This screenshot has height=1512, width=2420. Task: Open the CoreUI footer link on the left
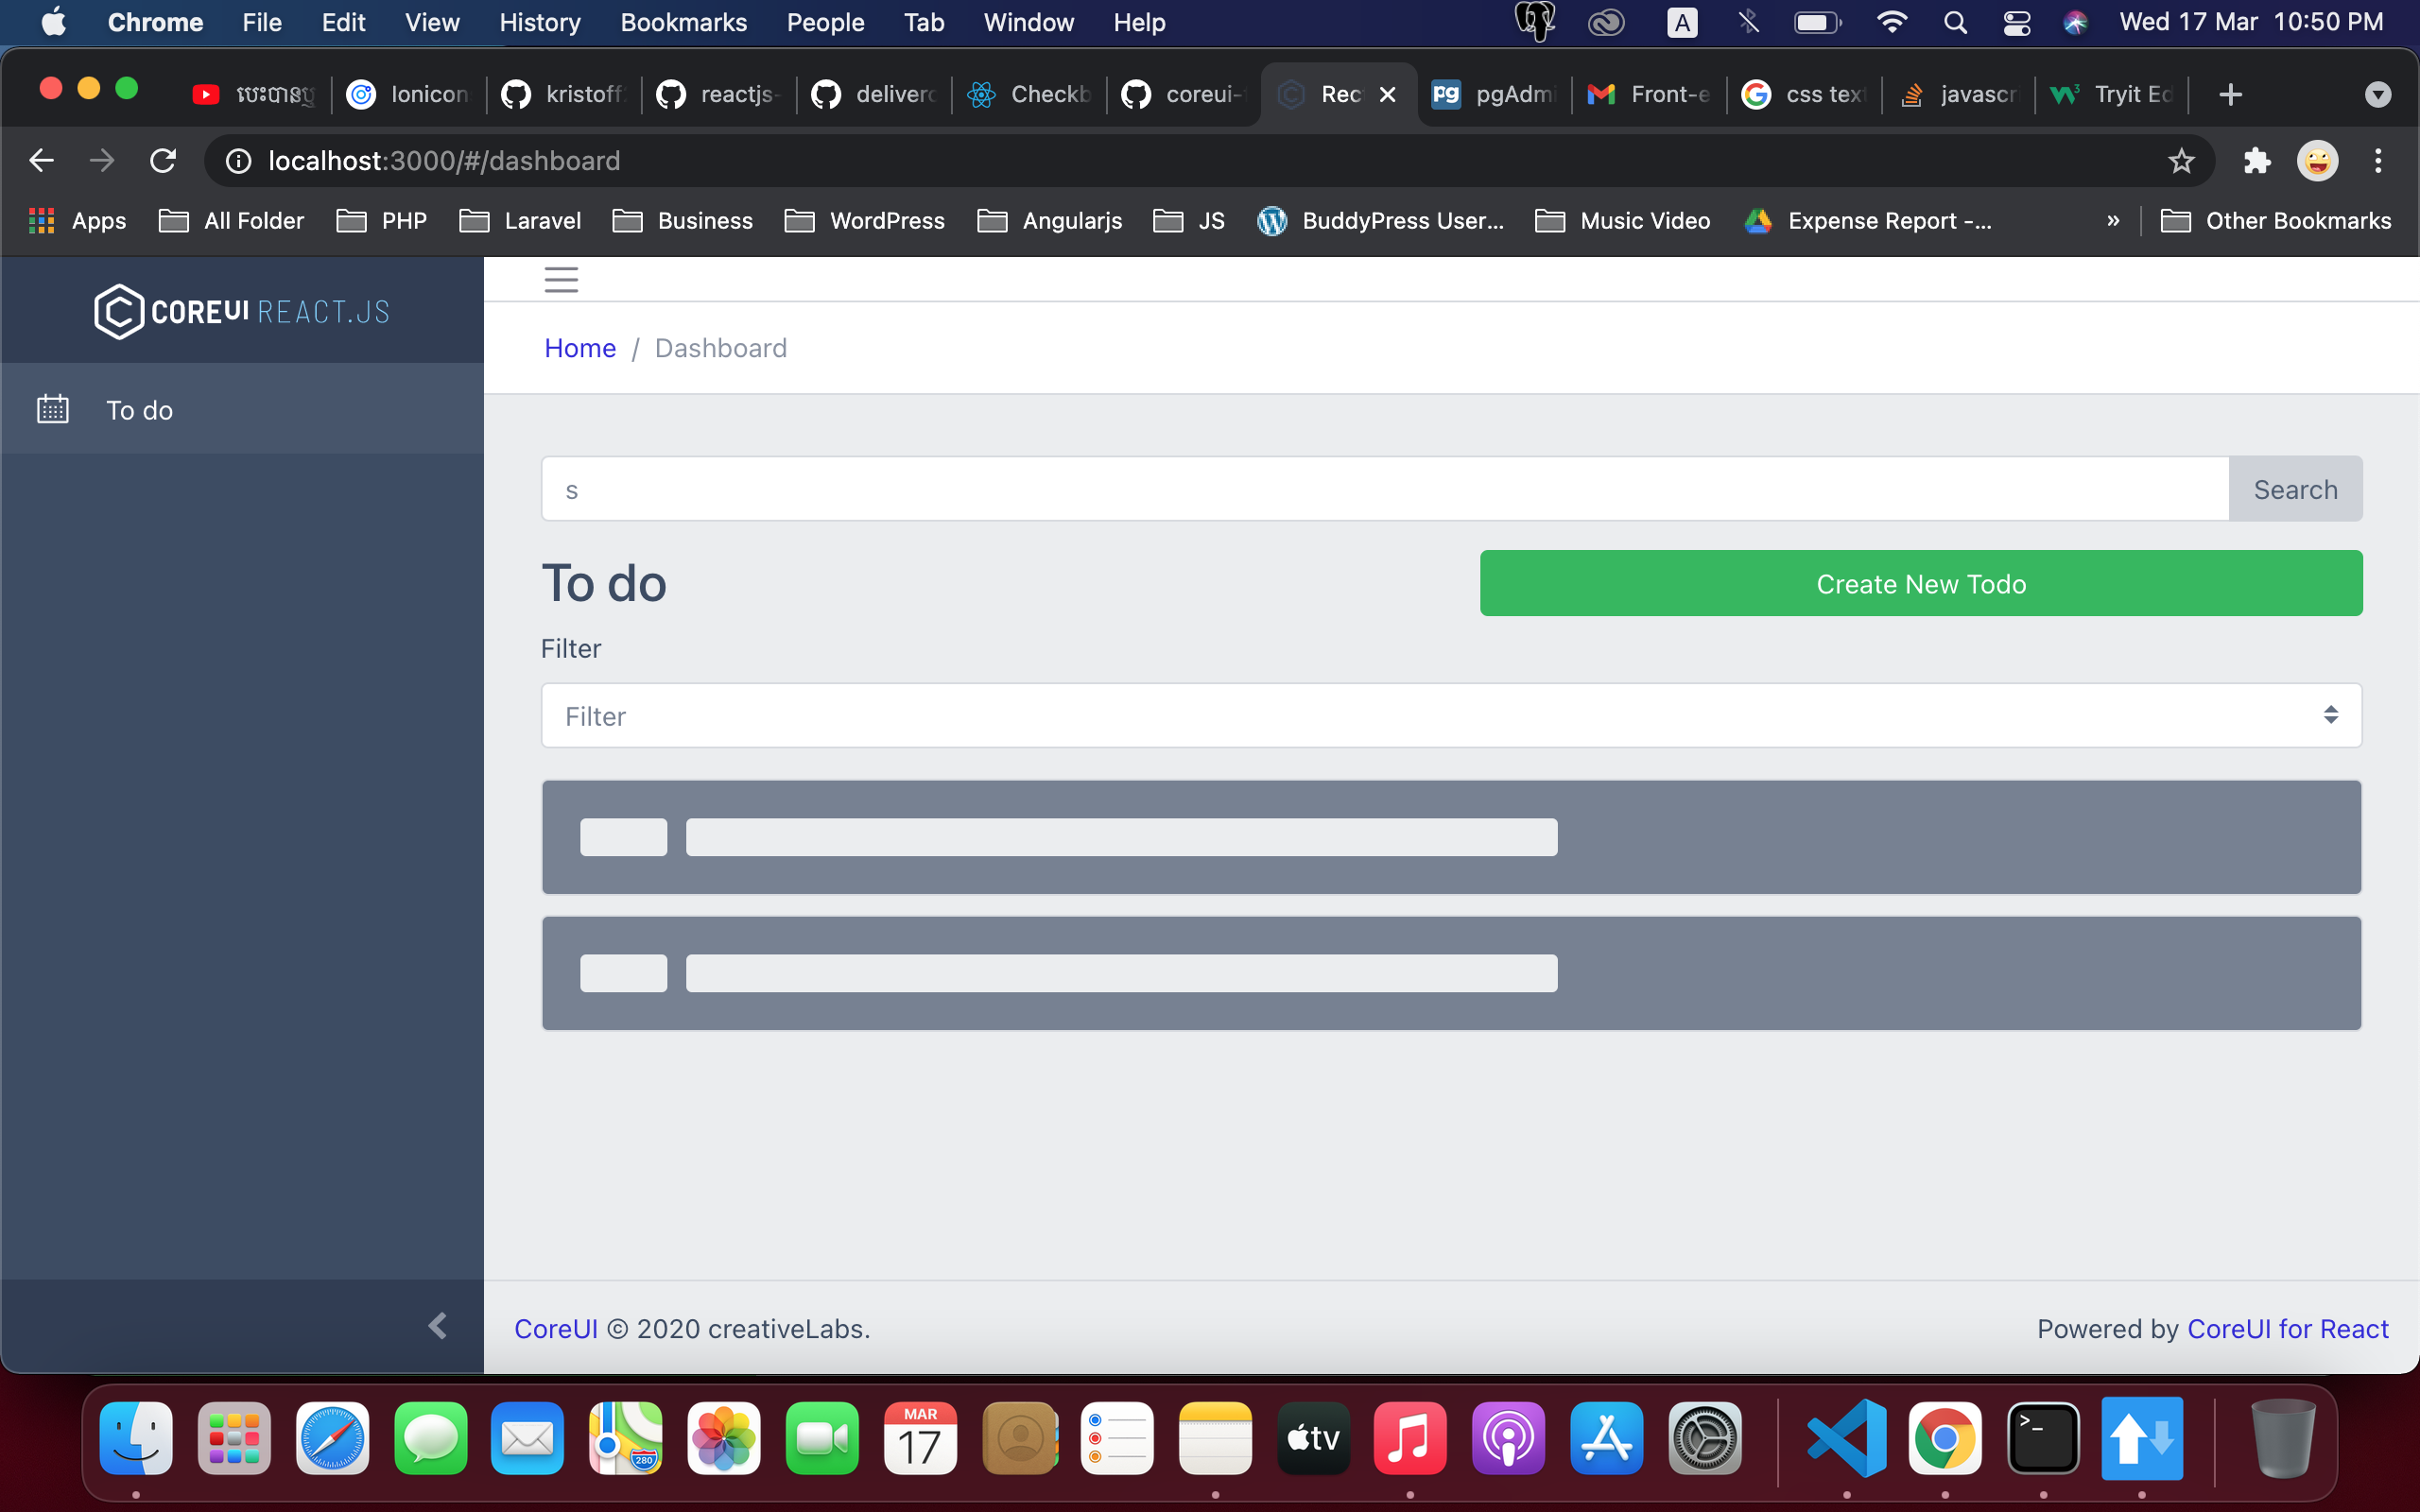(556, 1329)
